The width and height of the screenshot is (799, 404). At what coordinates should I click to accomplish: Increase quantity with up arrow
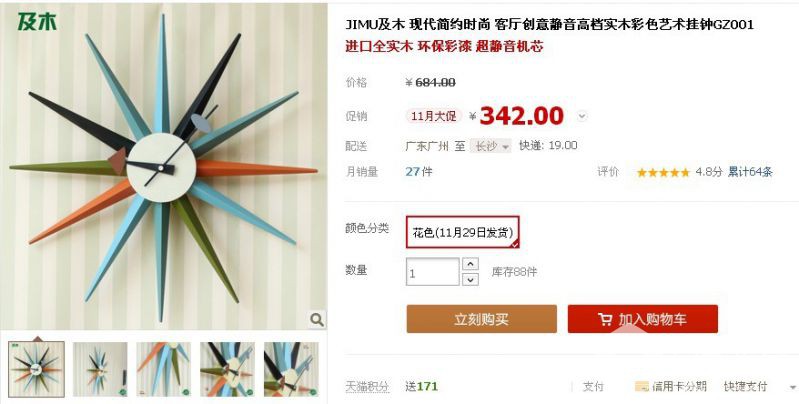click(470, 264)
